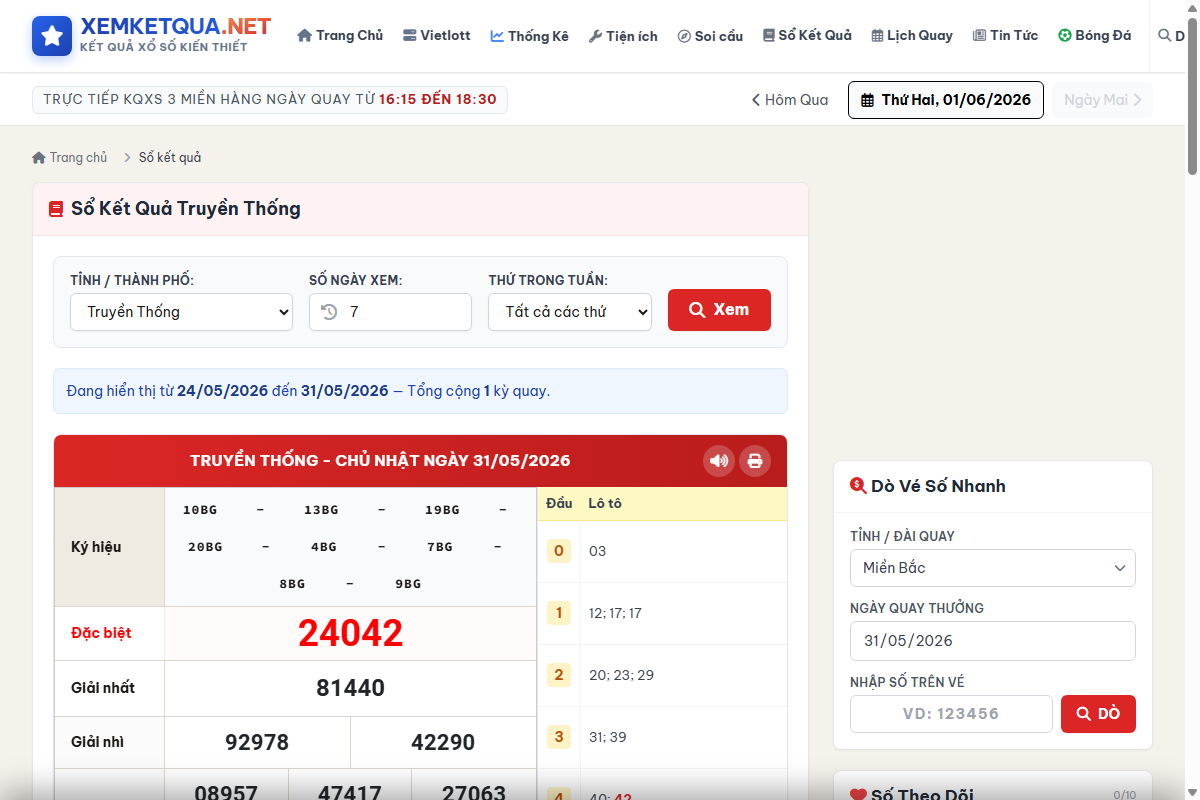
Task: Open the Bóng Đá page
Action: (x=1095, y=36)
